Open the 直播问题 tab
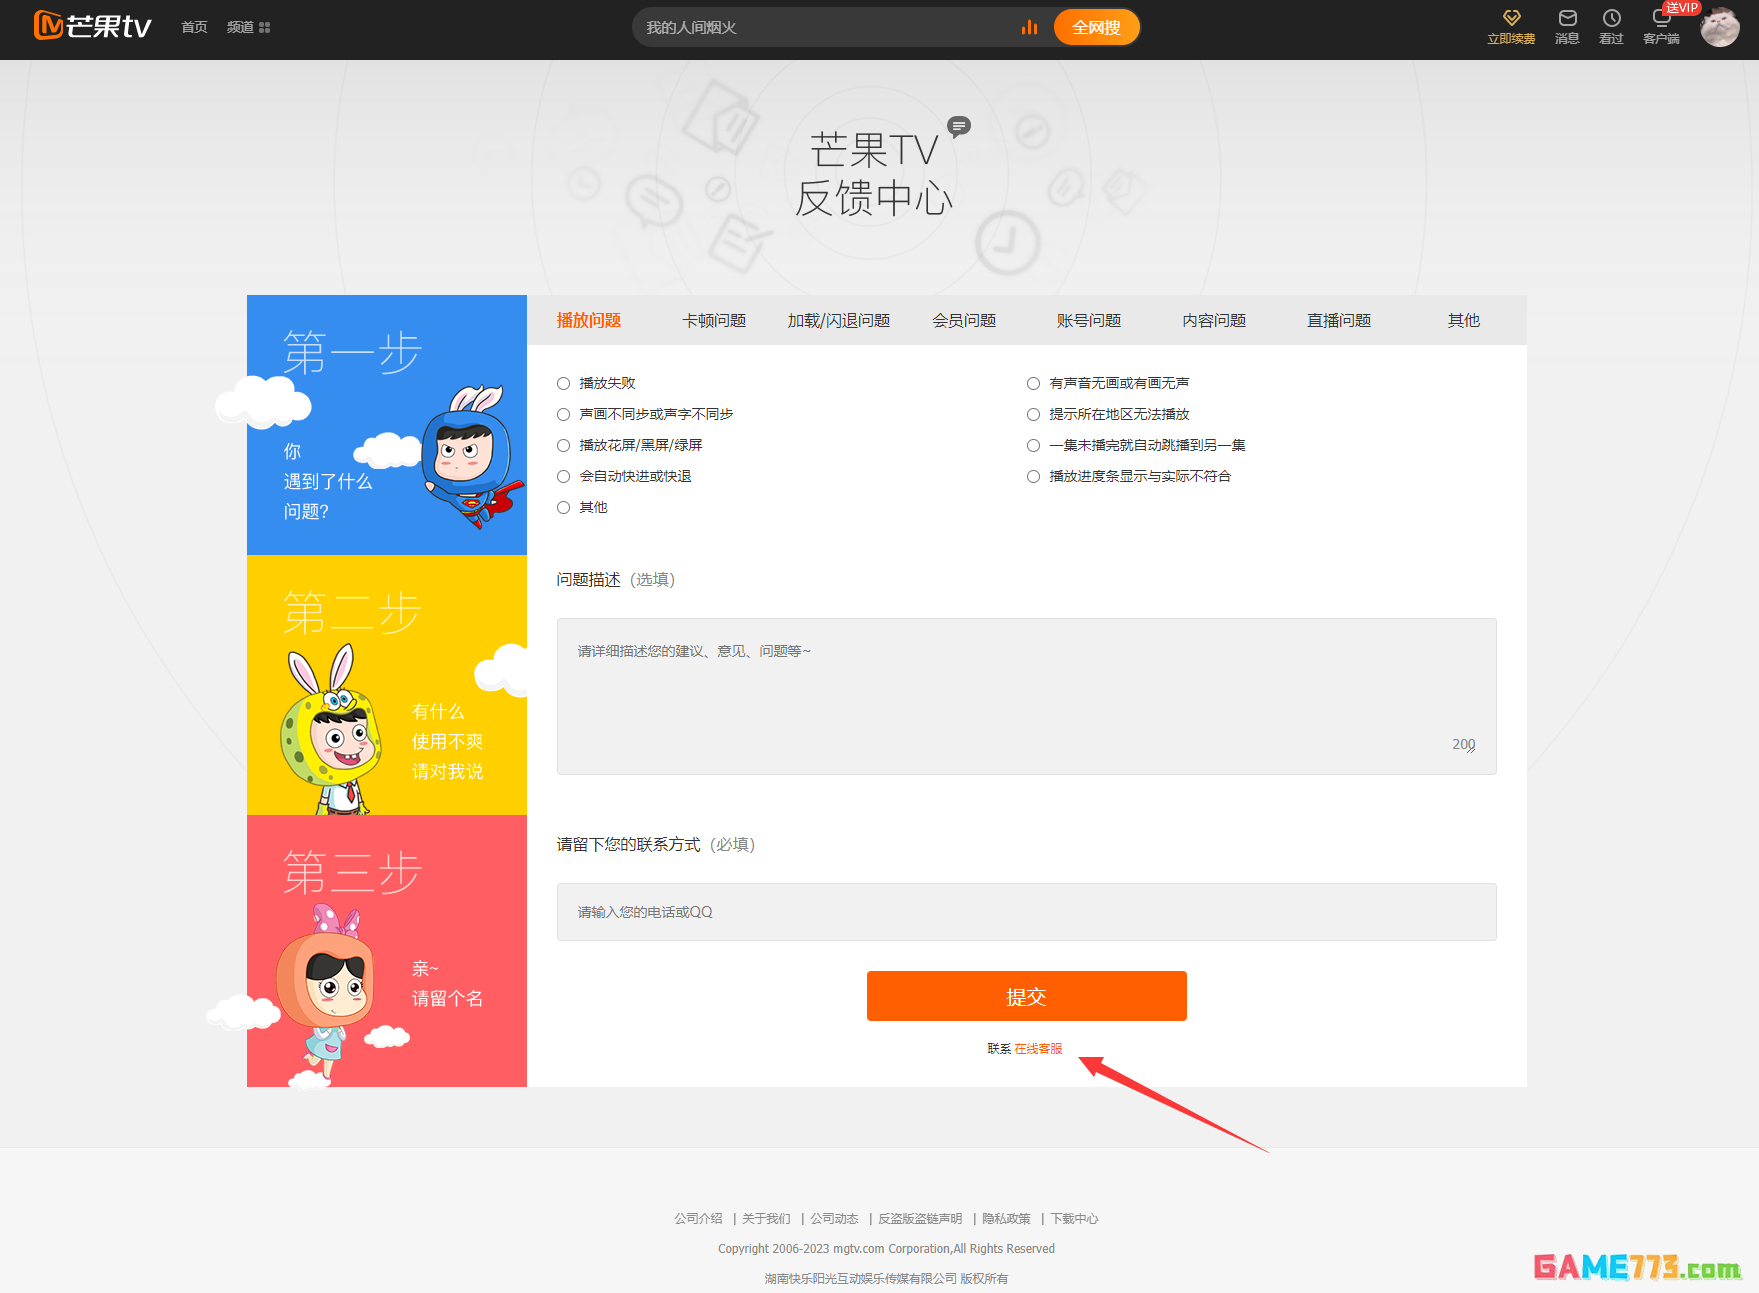1759x1293 pixels. [x=1338, y=321]
